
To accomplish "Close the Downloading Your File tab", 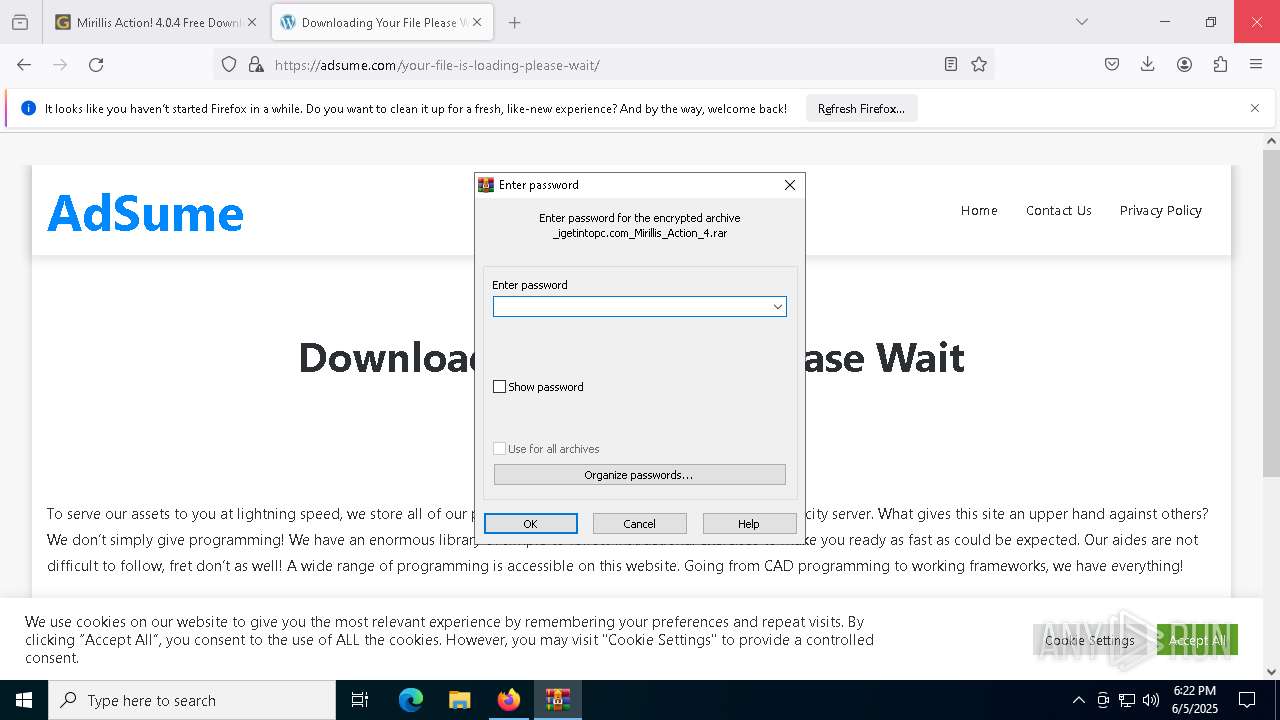I will (x=476, y=22).
